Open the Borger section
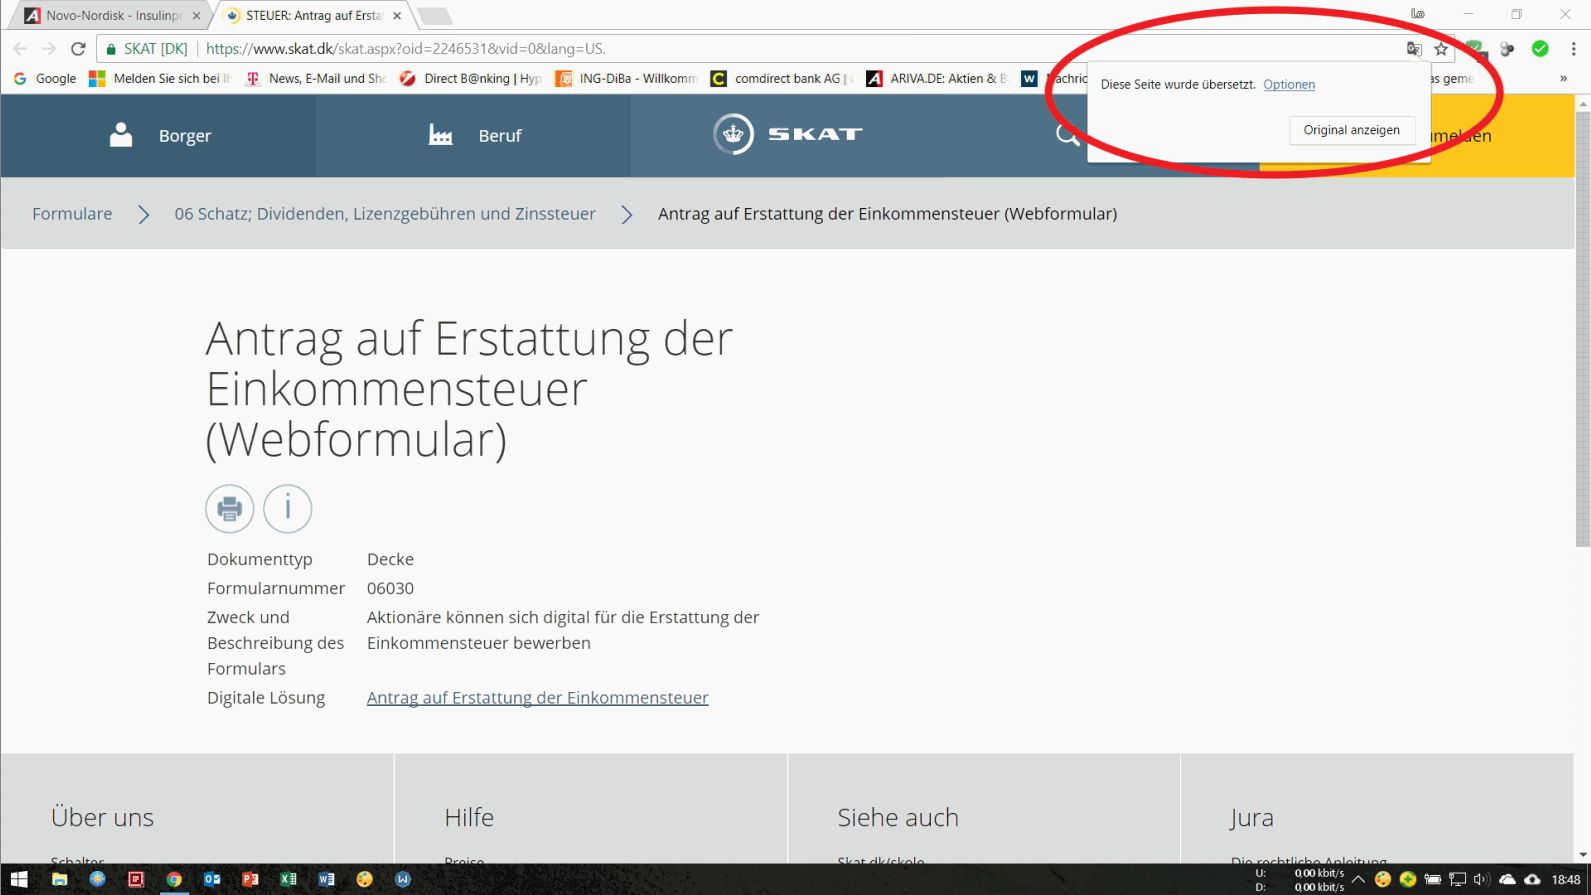 (x=159, y=135)
